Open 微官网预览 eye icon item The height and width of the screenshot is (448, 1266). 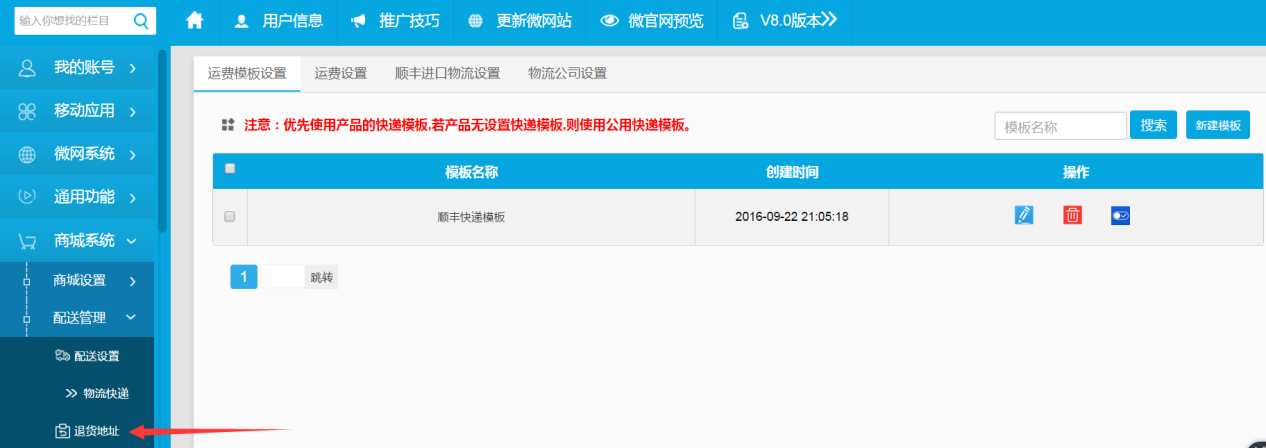(651, 21)
